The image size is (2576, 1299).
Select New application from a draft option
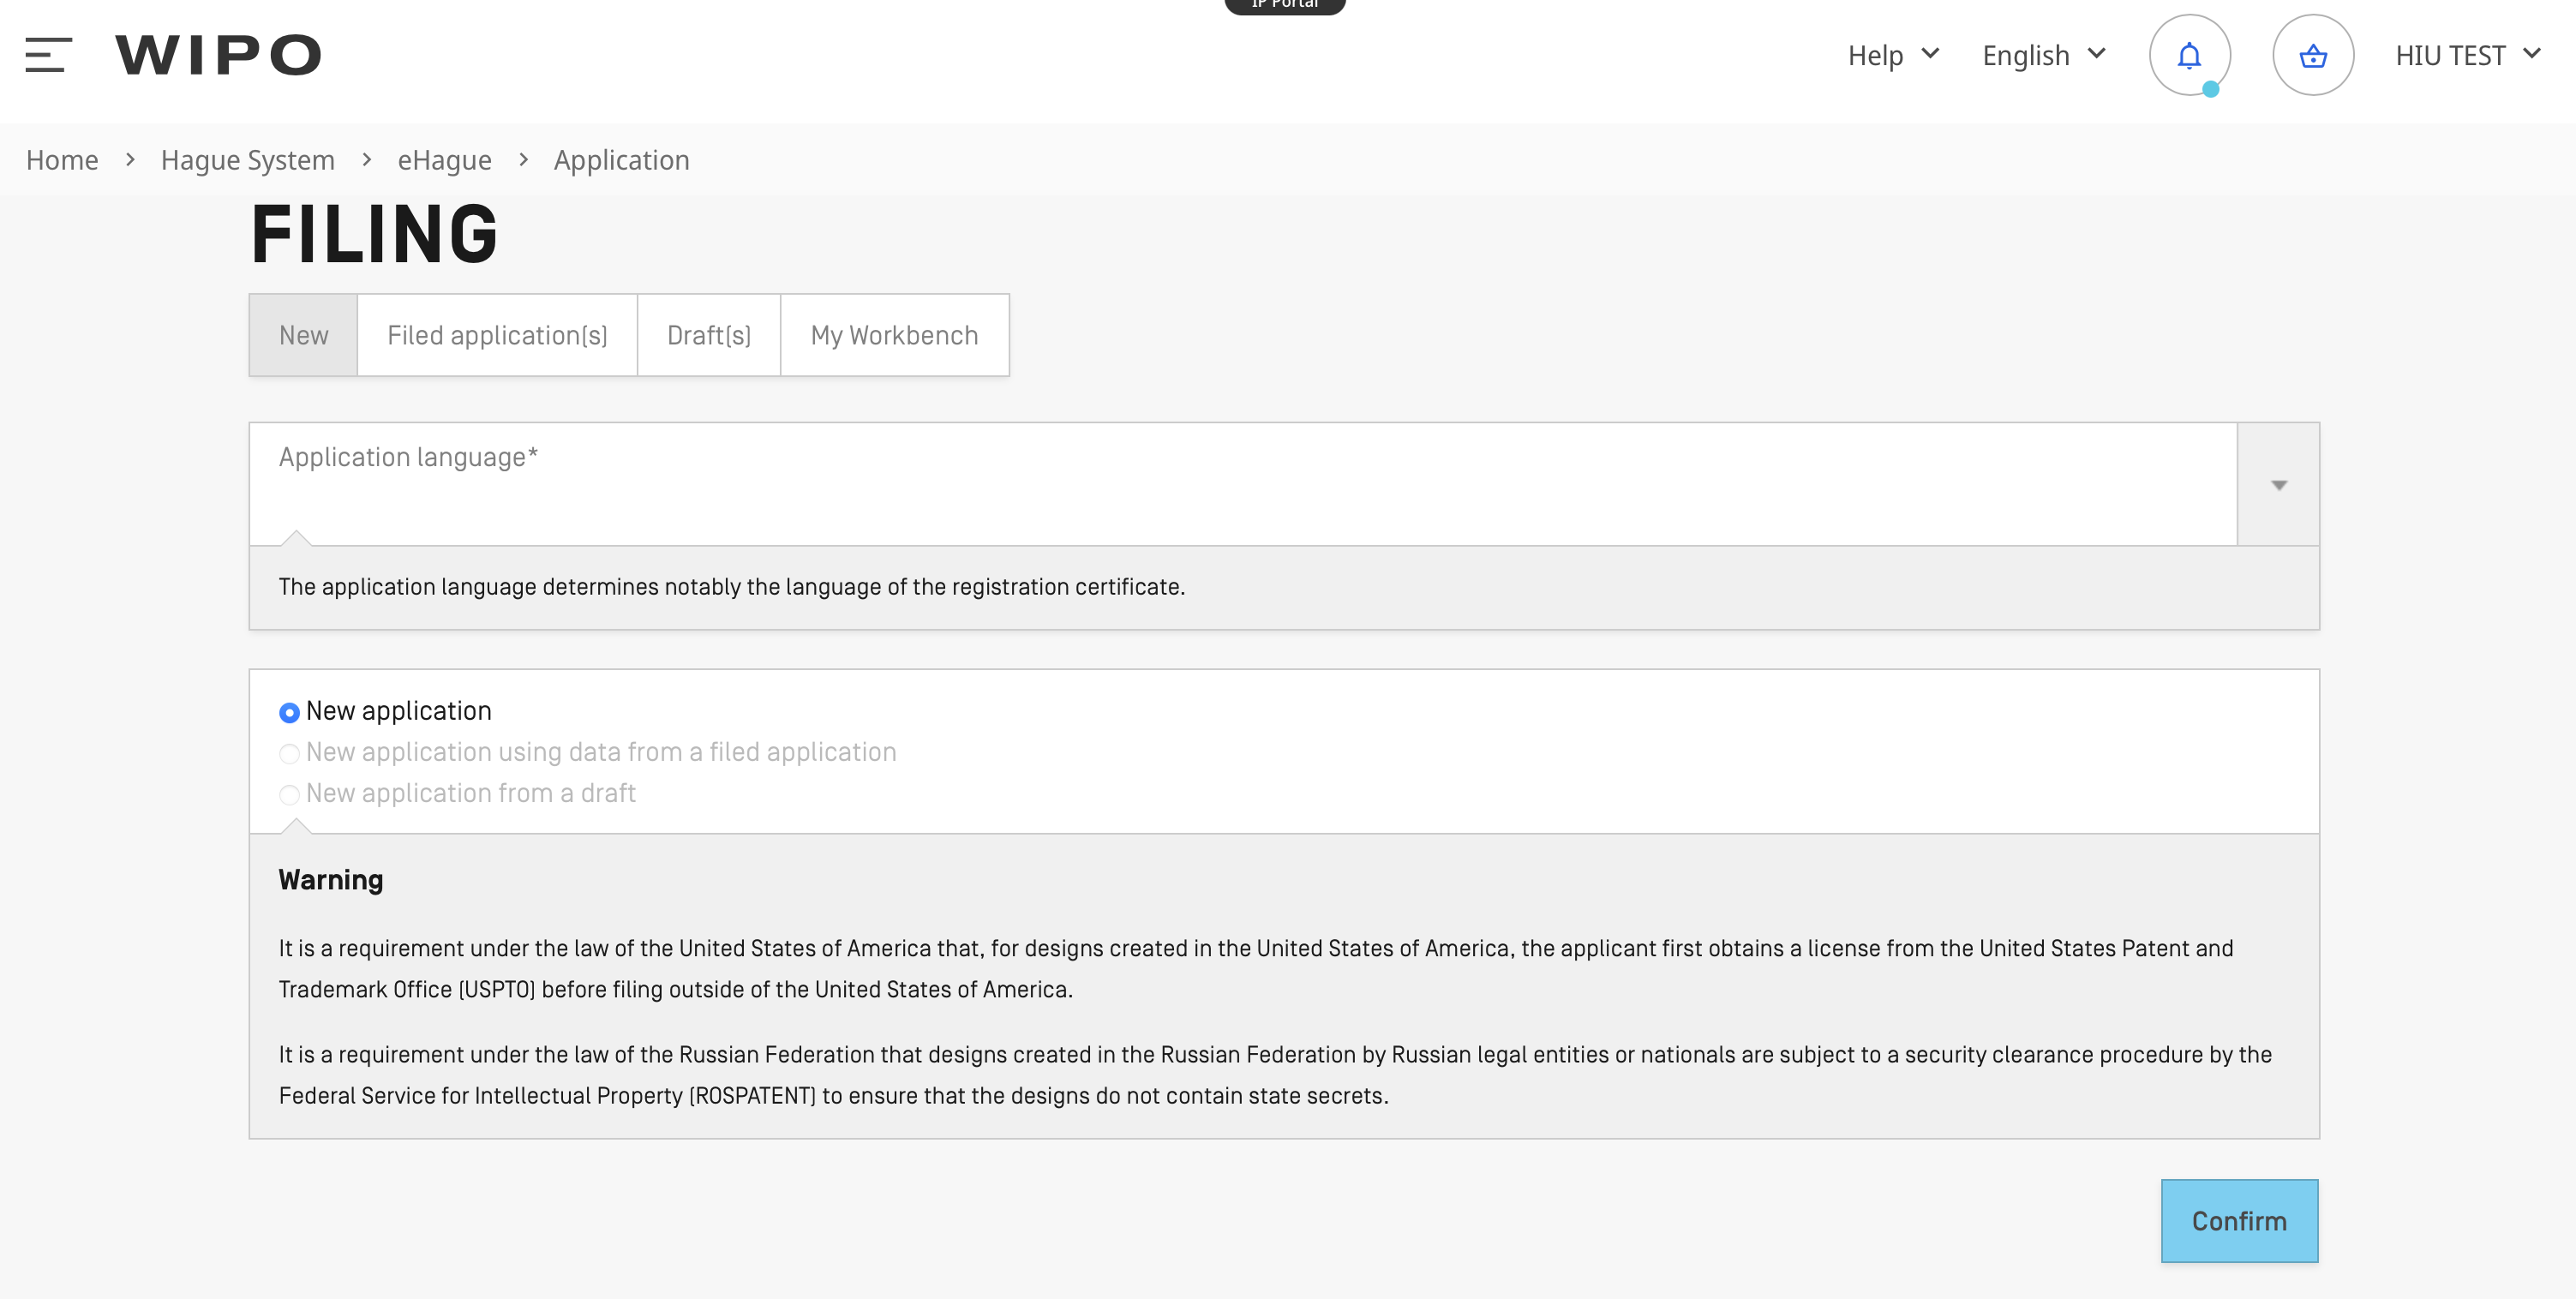pos(289,794)
